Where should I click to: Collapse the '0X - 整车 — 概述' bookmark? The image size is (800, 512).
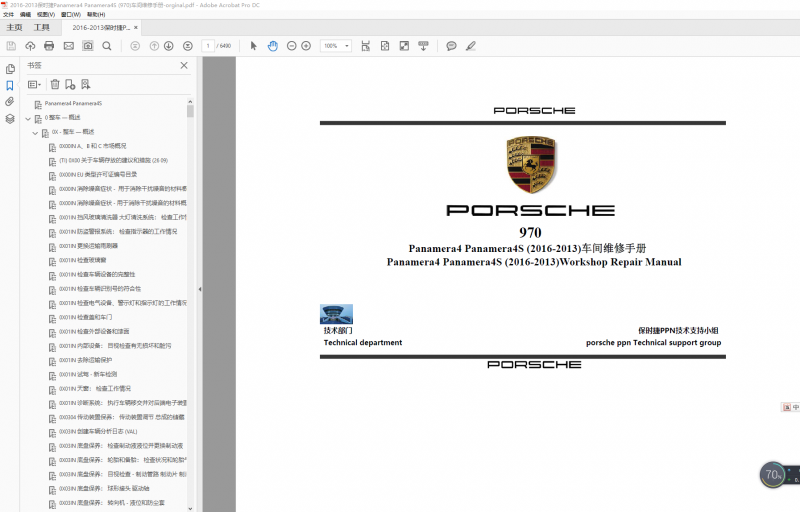(x=35, y=133)
